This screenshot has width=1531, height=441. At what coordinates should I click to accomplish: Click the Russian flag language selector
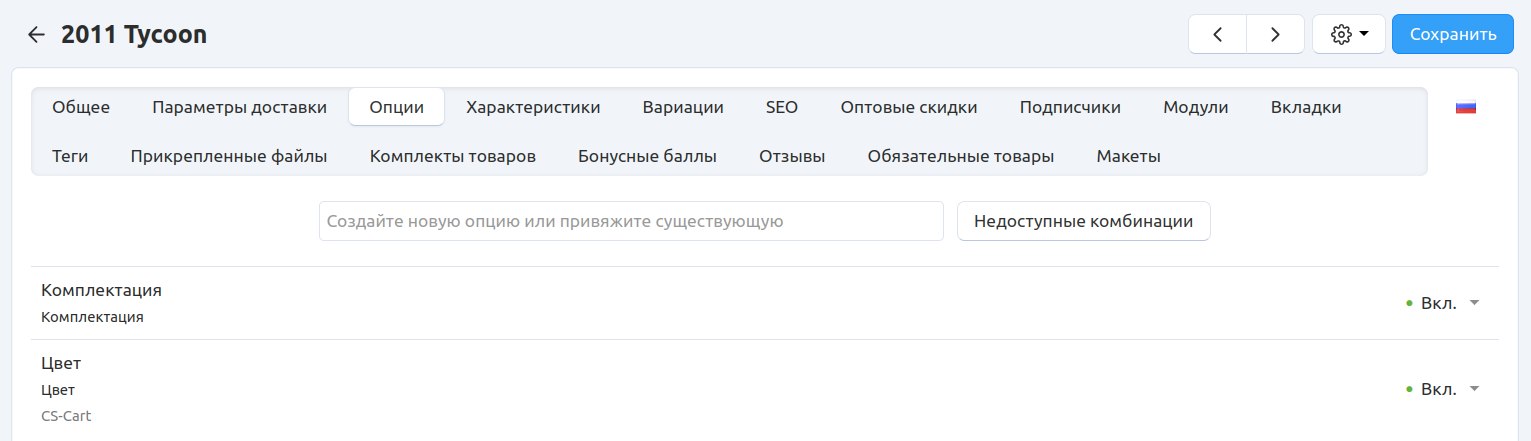(1466, 108)
